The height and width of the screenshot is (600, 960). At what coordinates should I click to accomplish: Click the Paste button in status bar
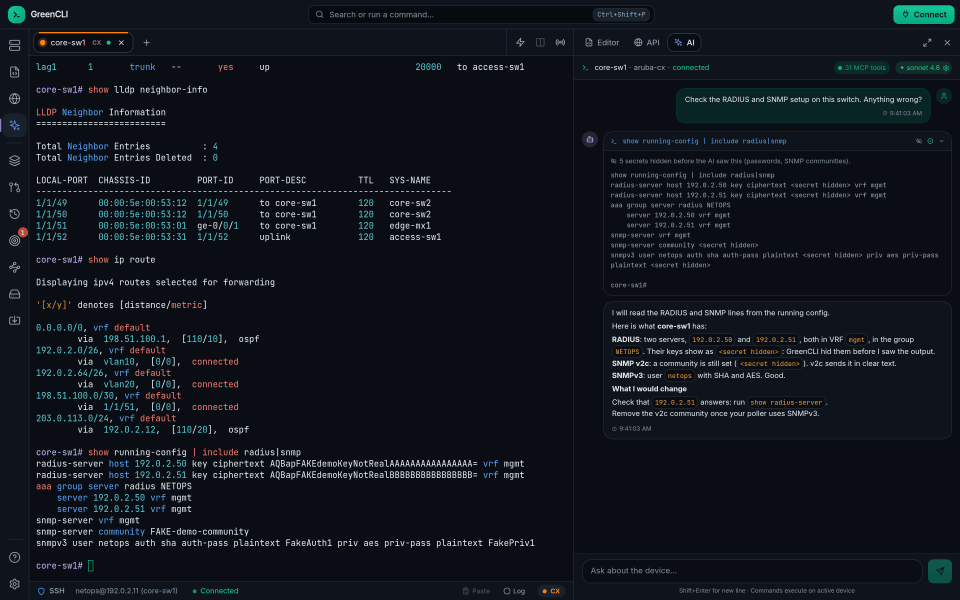476,591
